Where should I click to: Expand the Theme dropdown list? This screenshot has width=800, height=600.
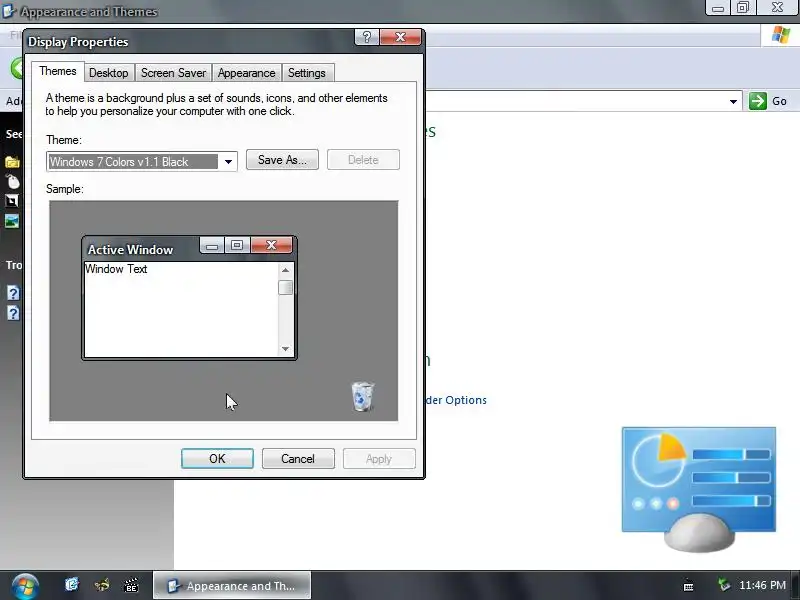coord(228,162)
